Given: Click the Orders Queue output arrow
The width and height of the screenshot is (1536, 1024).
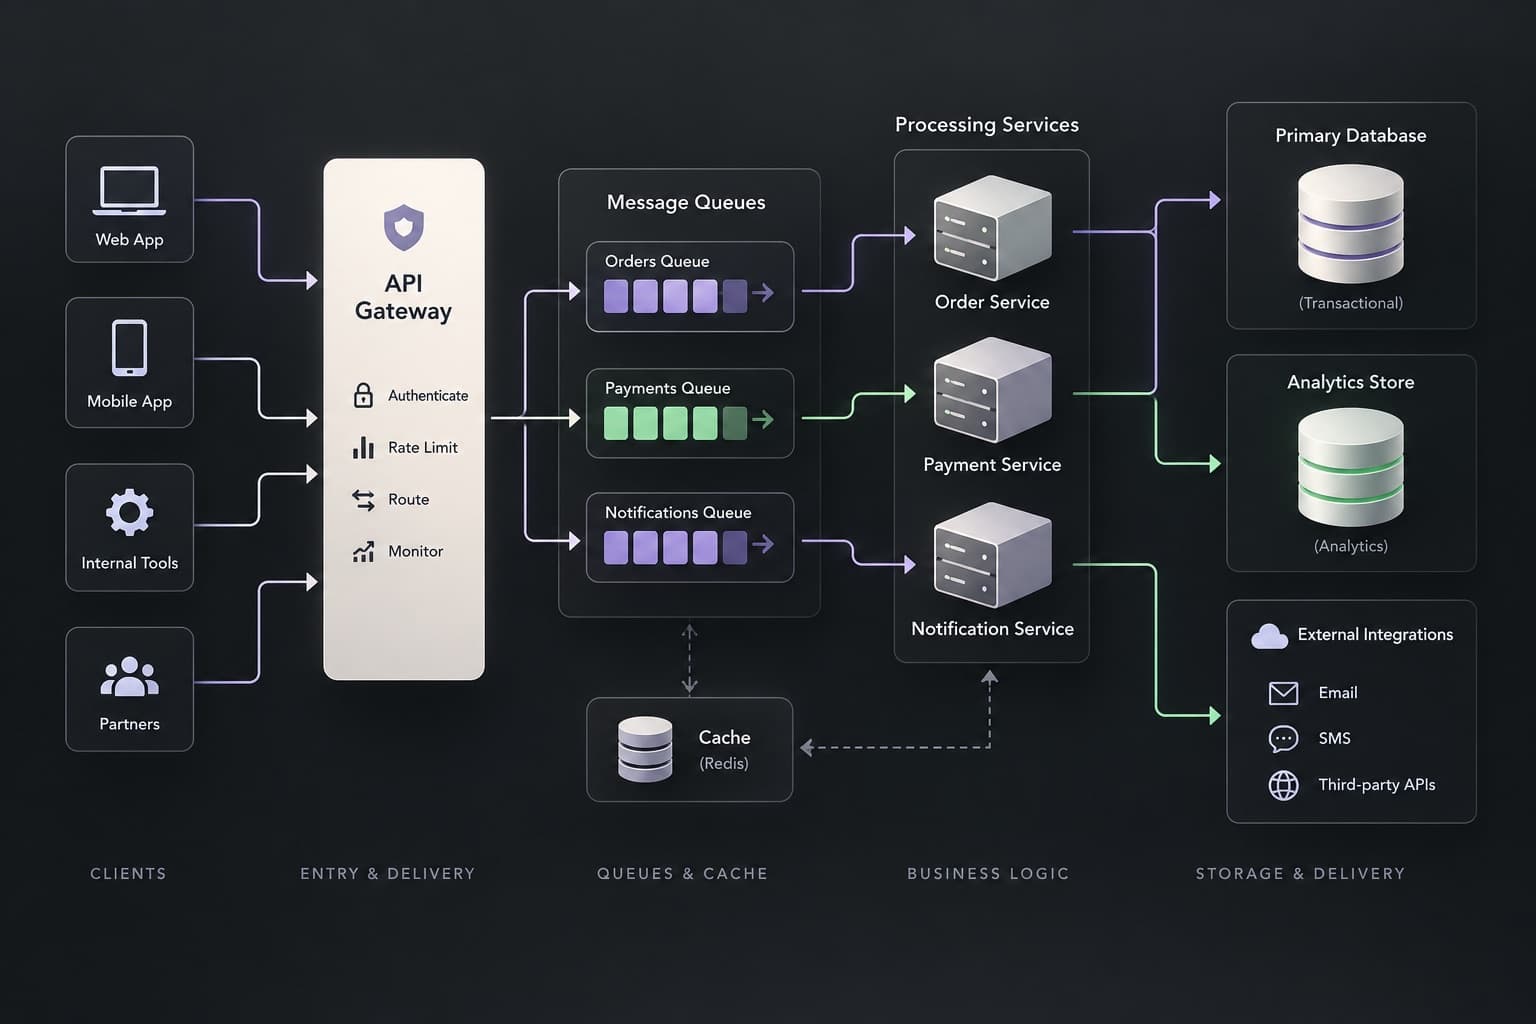Looking at the screenshot, I should pyautogui.click(x=763, y=293).
